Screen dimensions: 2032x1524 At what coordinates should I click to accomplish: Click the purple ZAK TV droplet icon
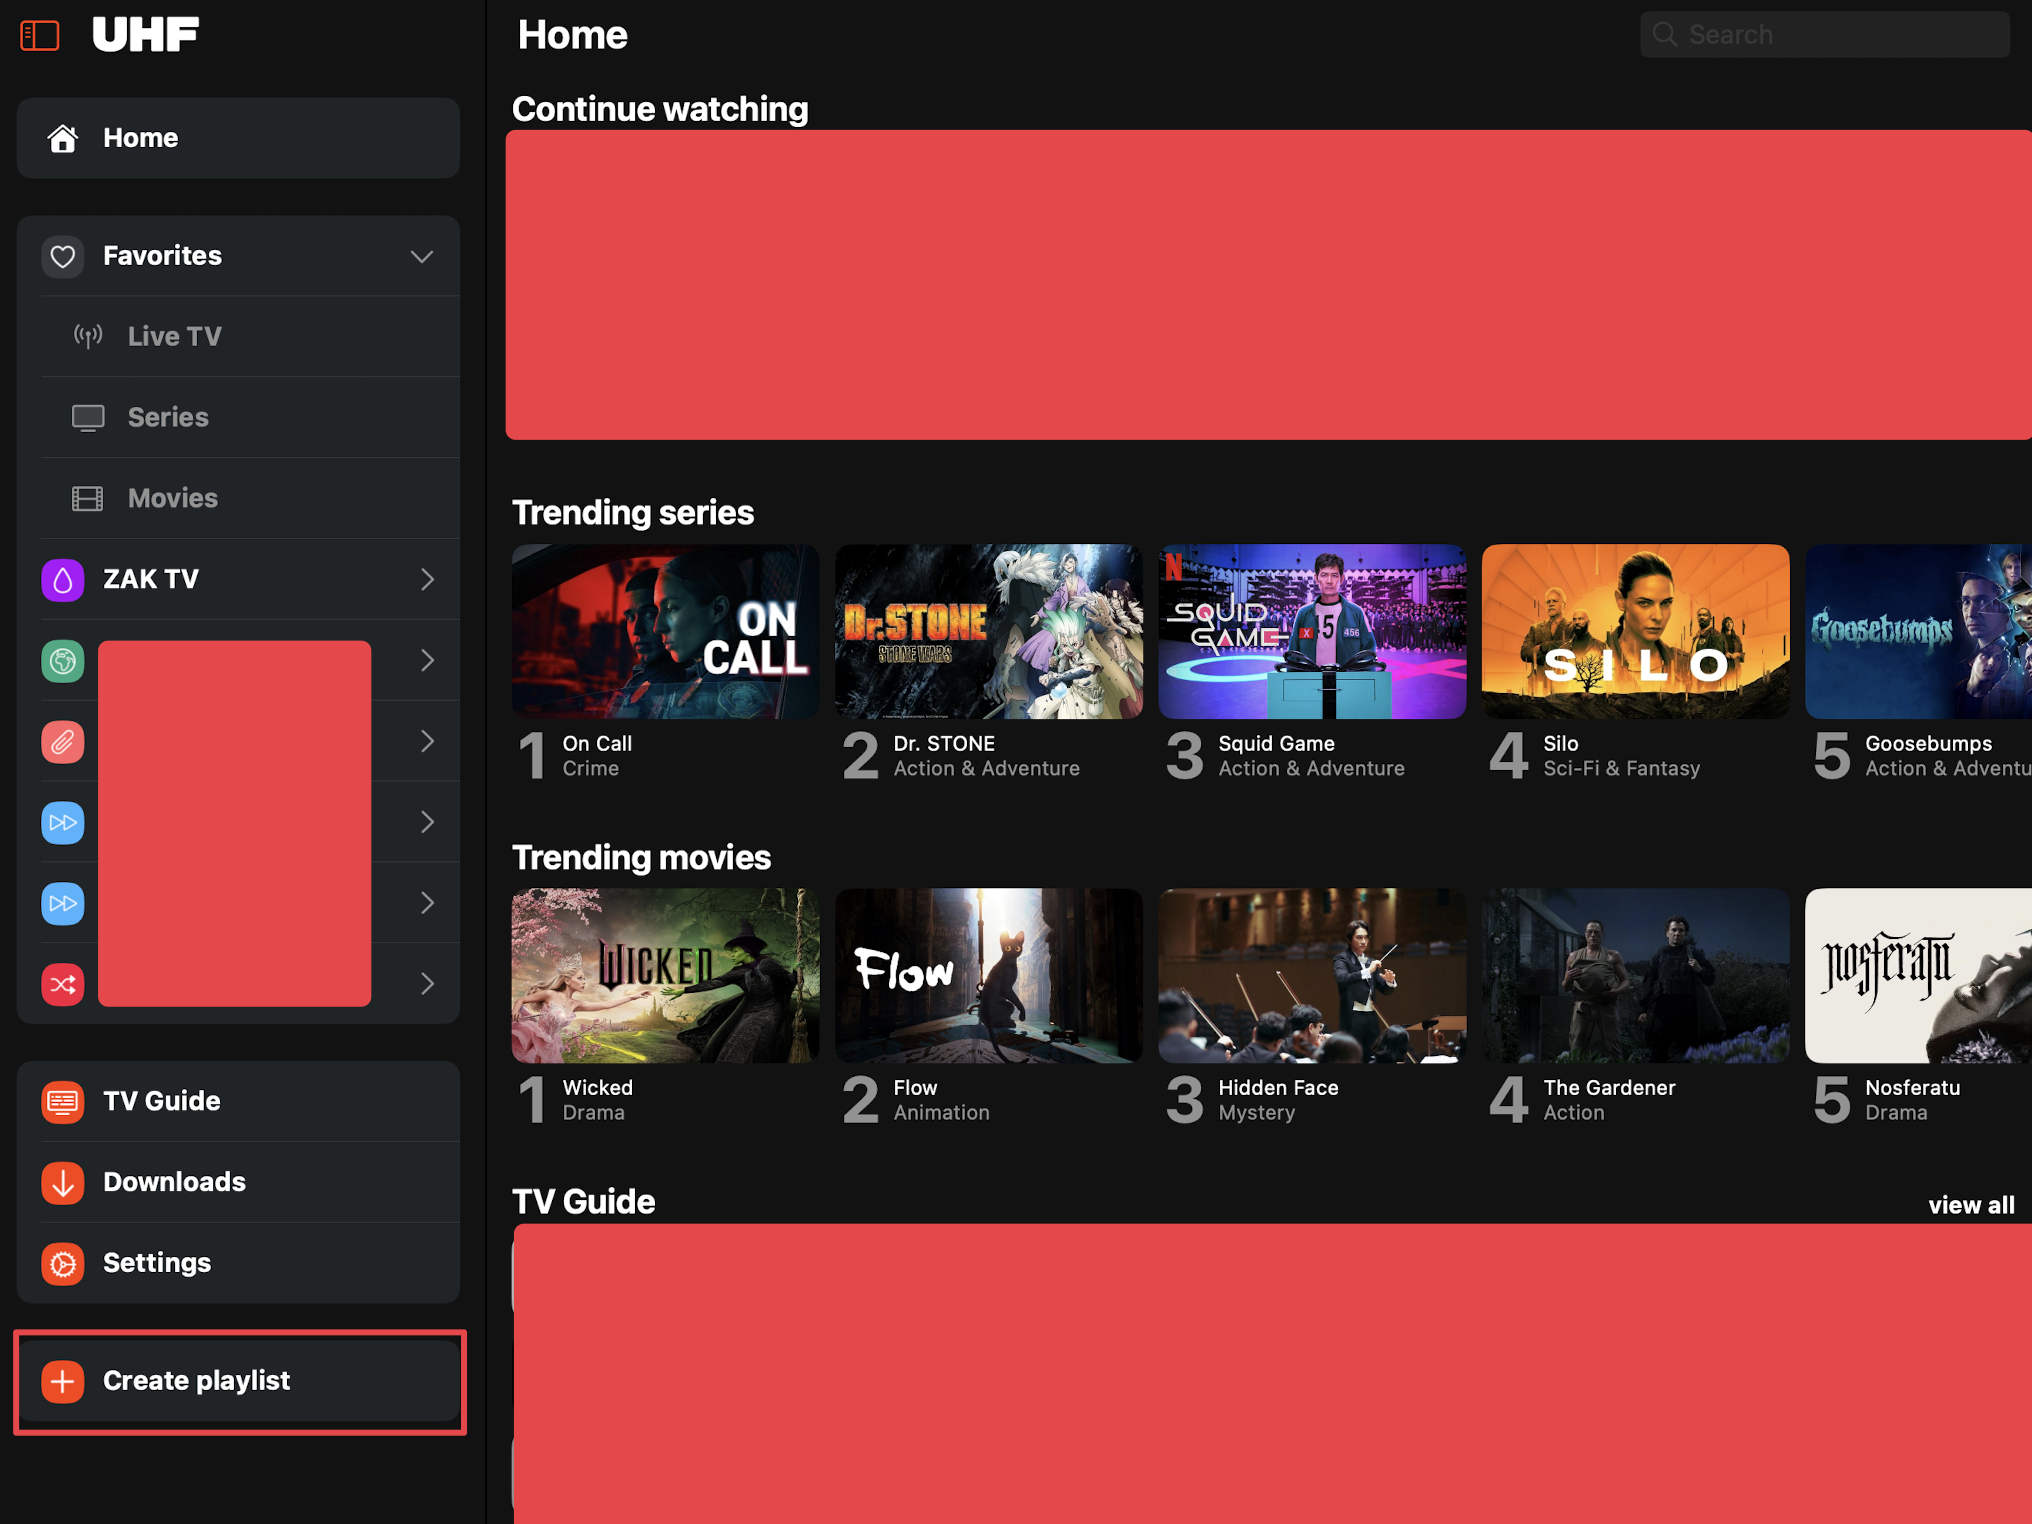point(62,580)
